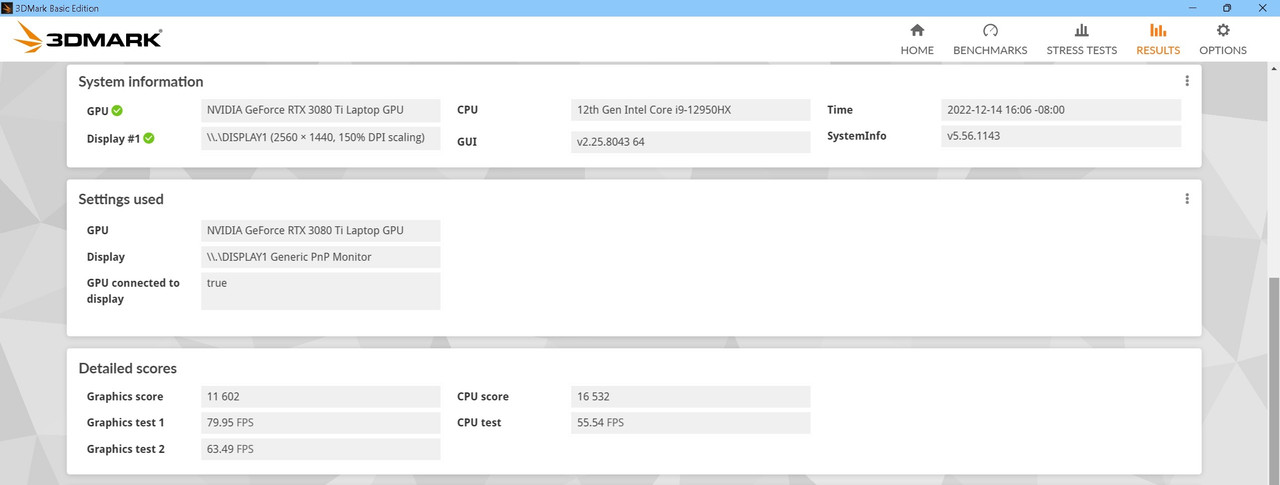Open Settings used kebab menu
The width and height of the screenshot is (1280, 485).
pos(1187,199)
